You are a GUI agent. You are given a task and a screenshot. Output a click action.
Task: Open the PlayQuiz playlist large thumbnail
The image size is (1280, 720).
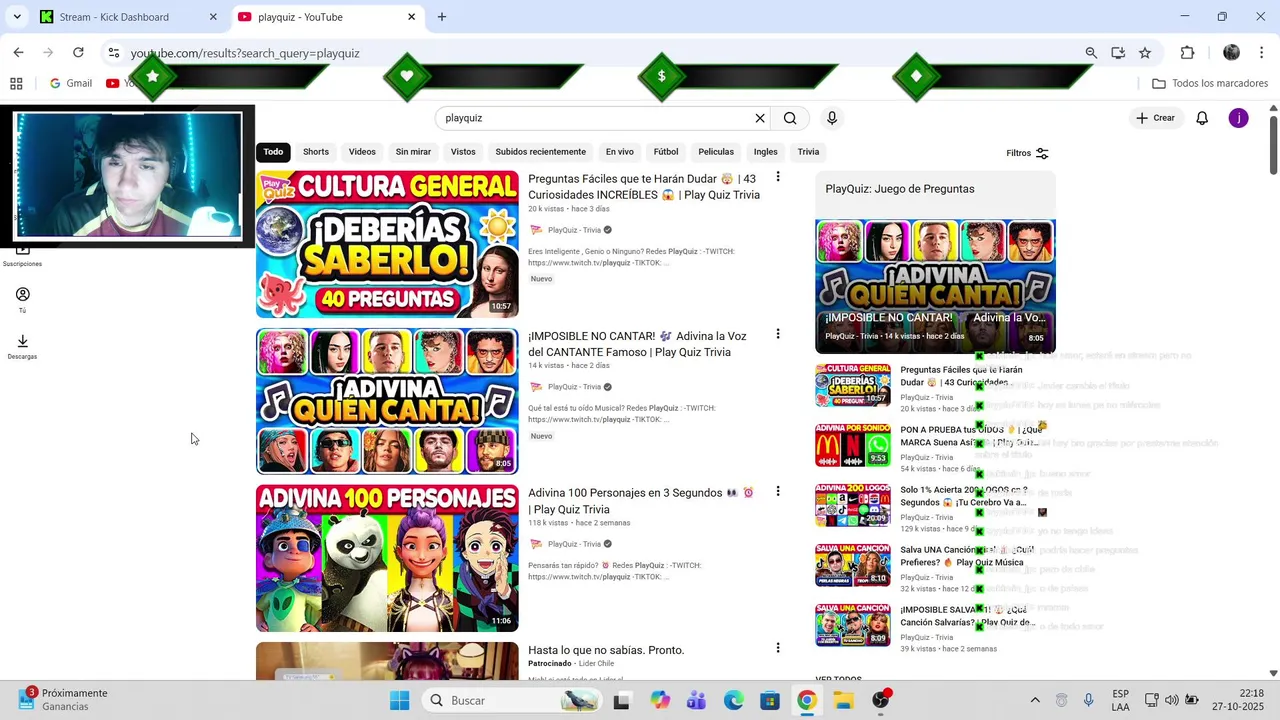click(935, 286)
